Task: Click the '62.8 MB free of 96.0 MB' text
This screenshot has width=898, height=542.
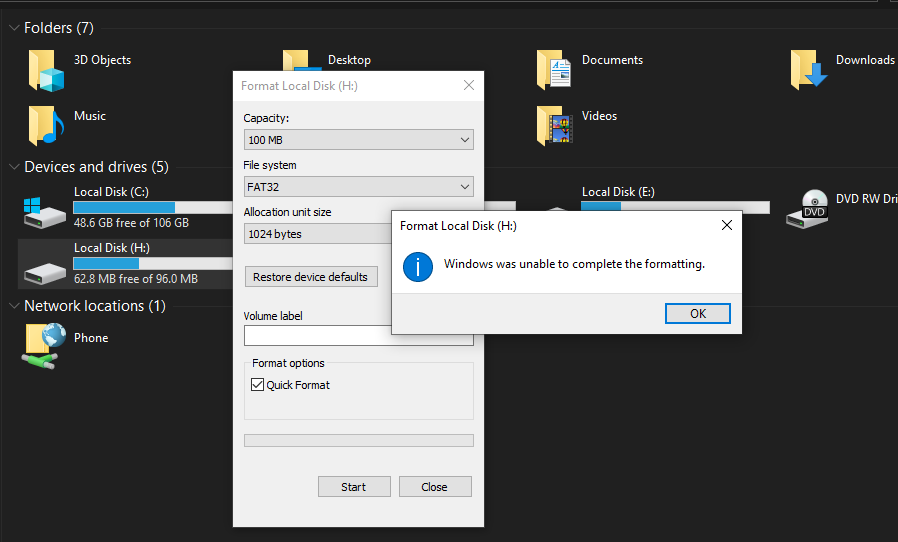Action: click(136, 279)
